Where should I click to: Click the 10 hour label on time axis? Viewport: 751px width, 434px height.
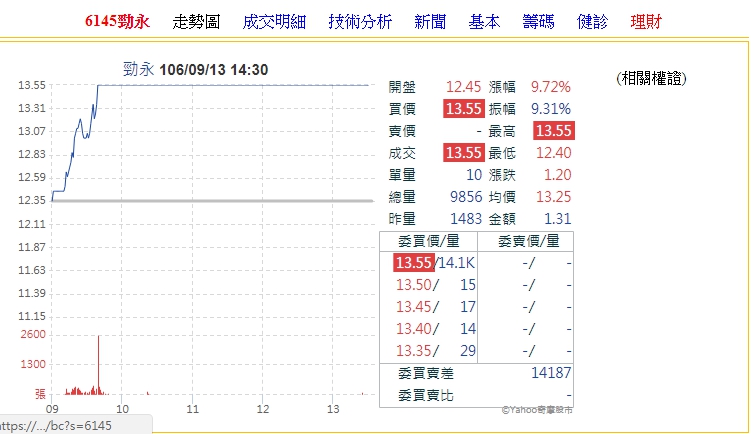pyautogui.click(x=122, y=409)
